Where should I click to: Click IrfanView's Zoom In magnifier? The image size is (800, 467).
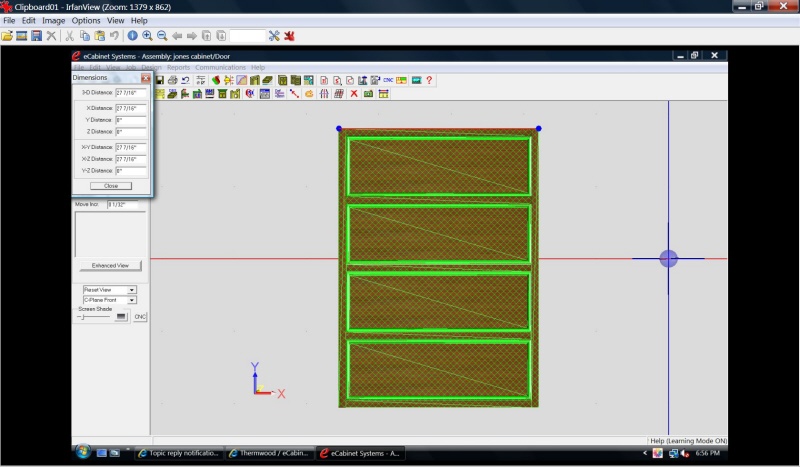pos(147,36)
